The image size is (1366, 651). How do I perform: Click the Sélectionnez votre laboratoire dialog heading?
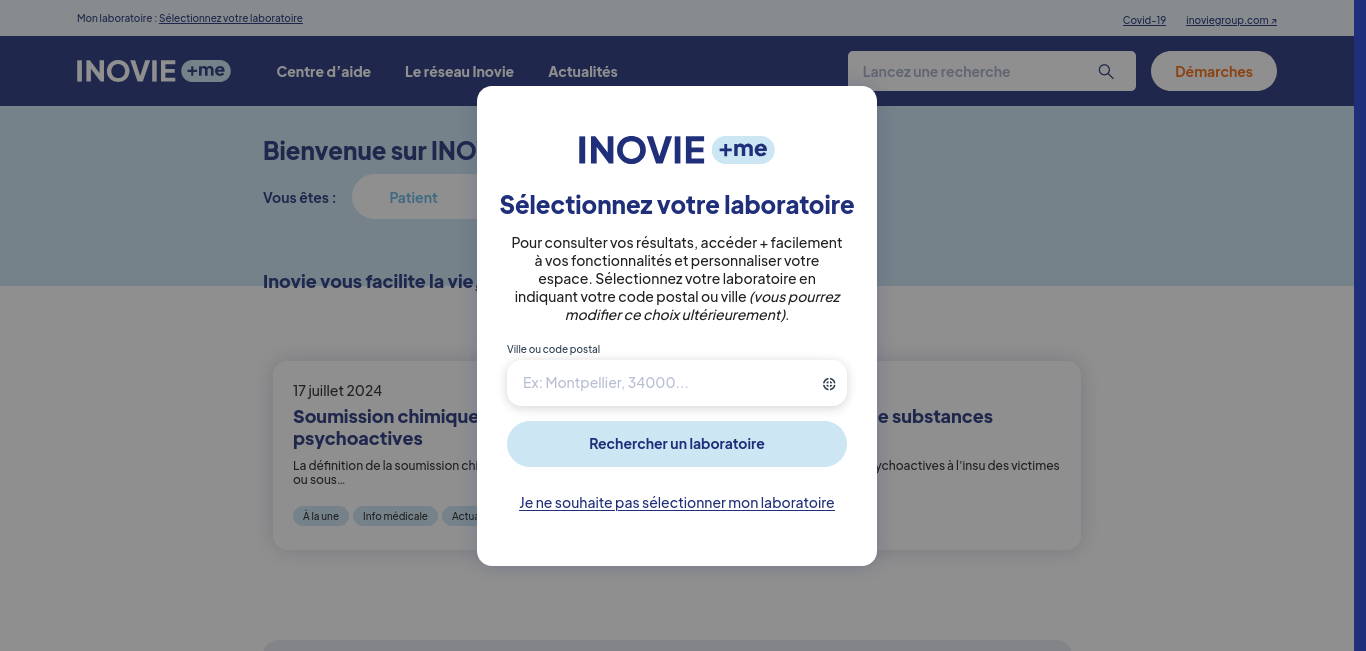pos(677,205)
